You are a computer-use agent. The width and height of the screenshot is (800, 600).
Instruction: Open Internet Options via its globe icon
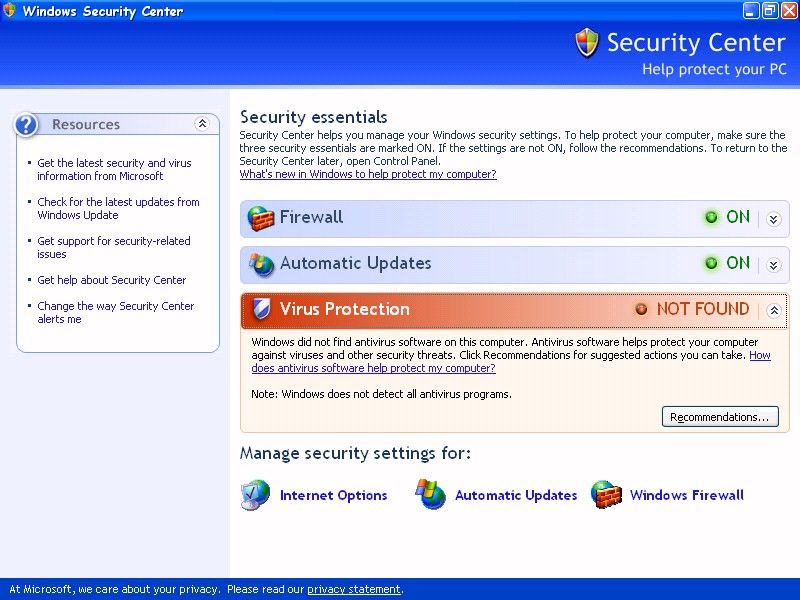[x=255, y=495]
